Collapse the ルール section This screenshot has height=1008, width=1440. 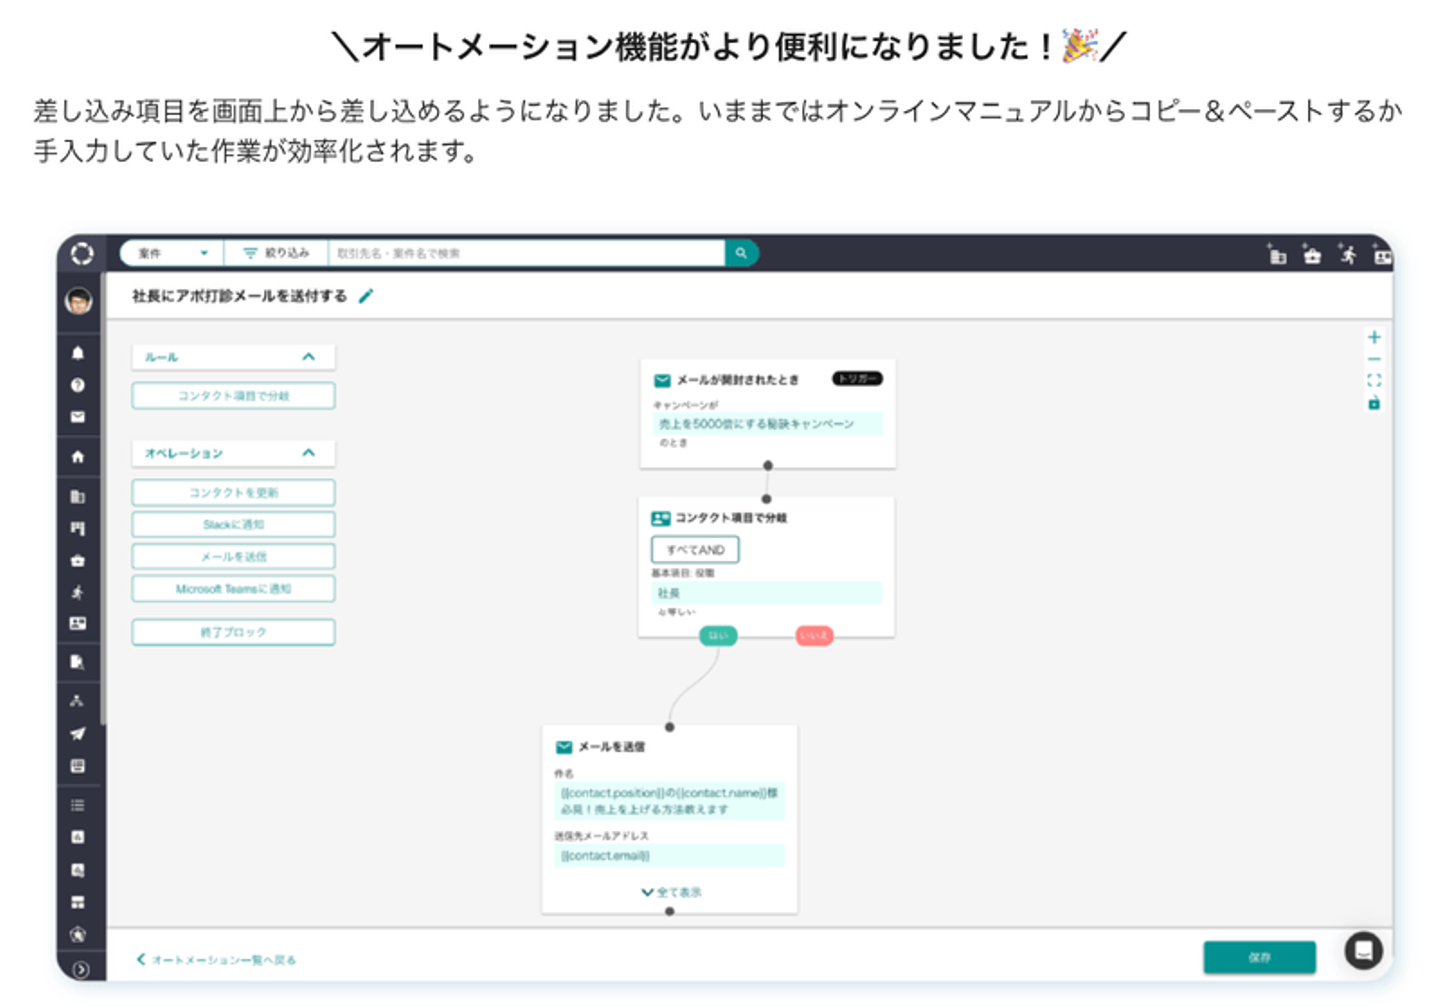[309, 357]
